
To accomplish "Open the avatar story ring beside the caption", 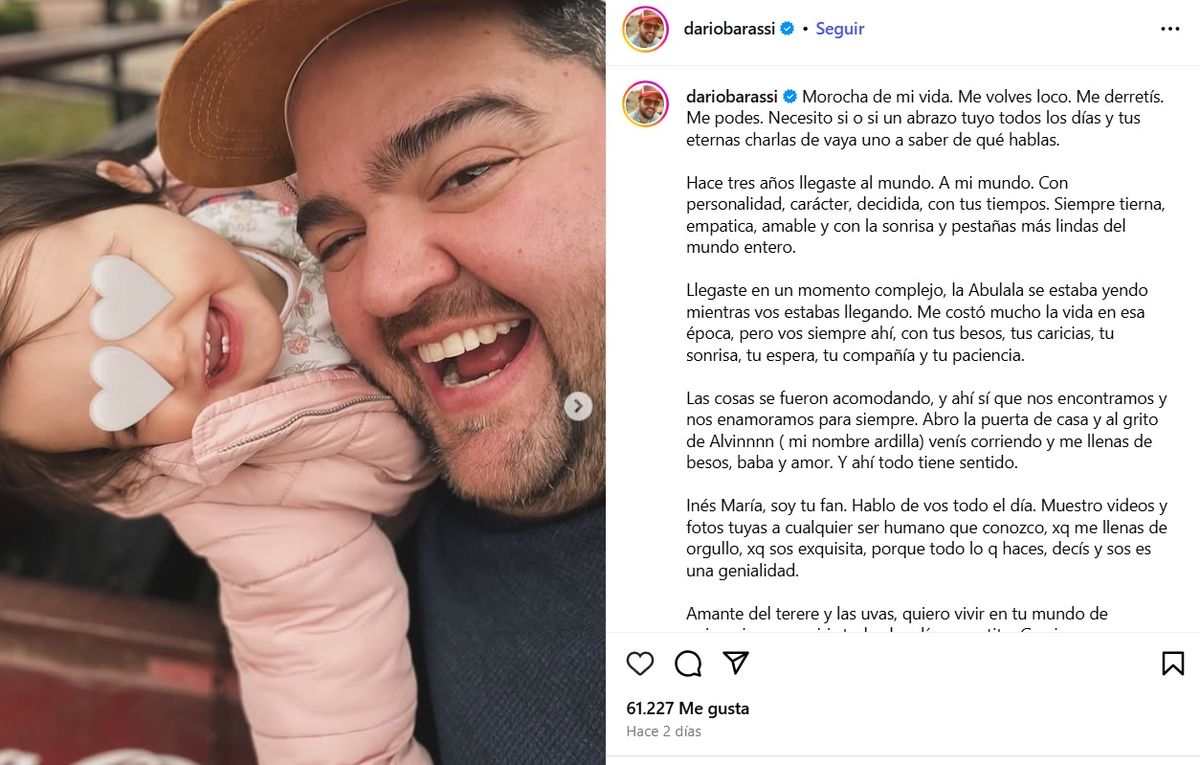I will tap(645, 104).
